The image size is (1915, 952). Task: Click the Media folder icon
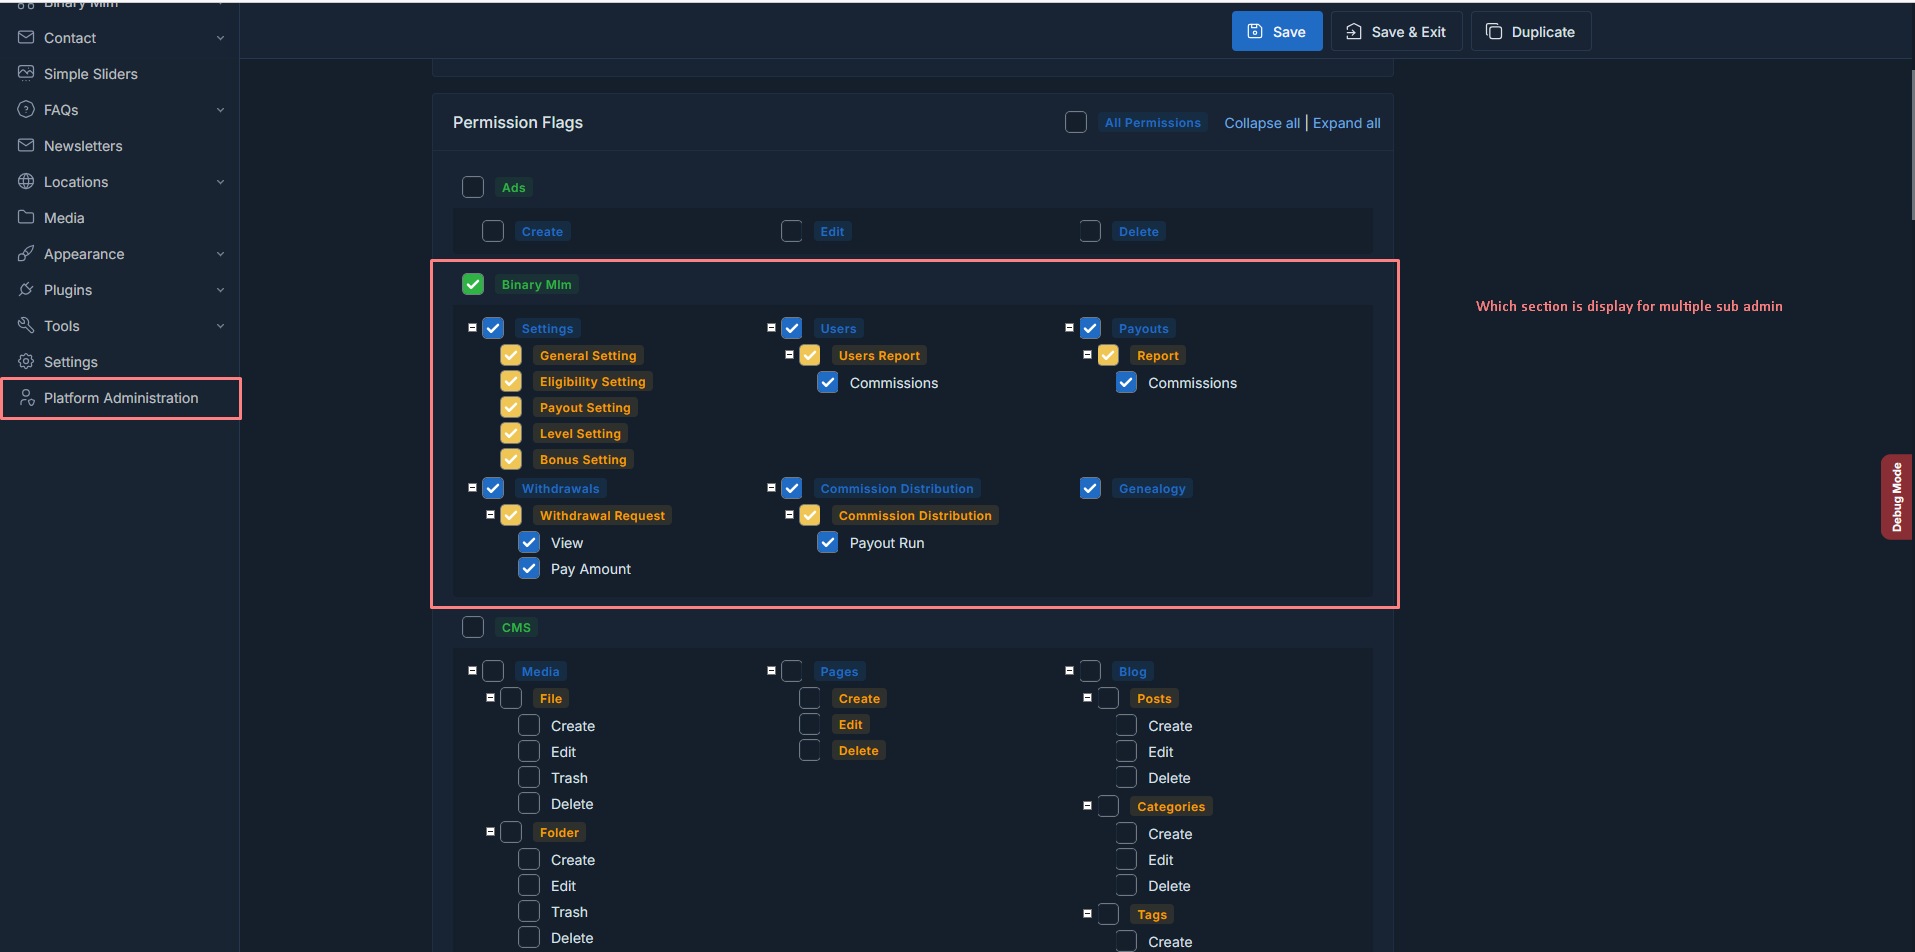tap(26, 217)
